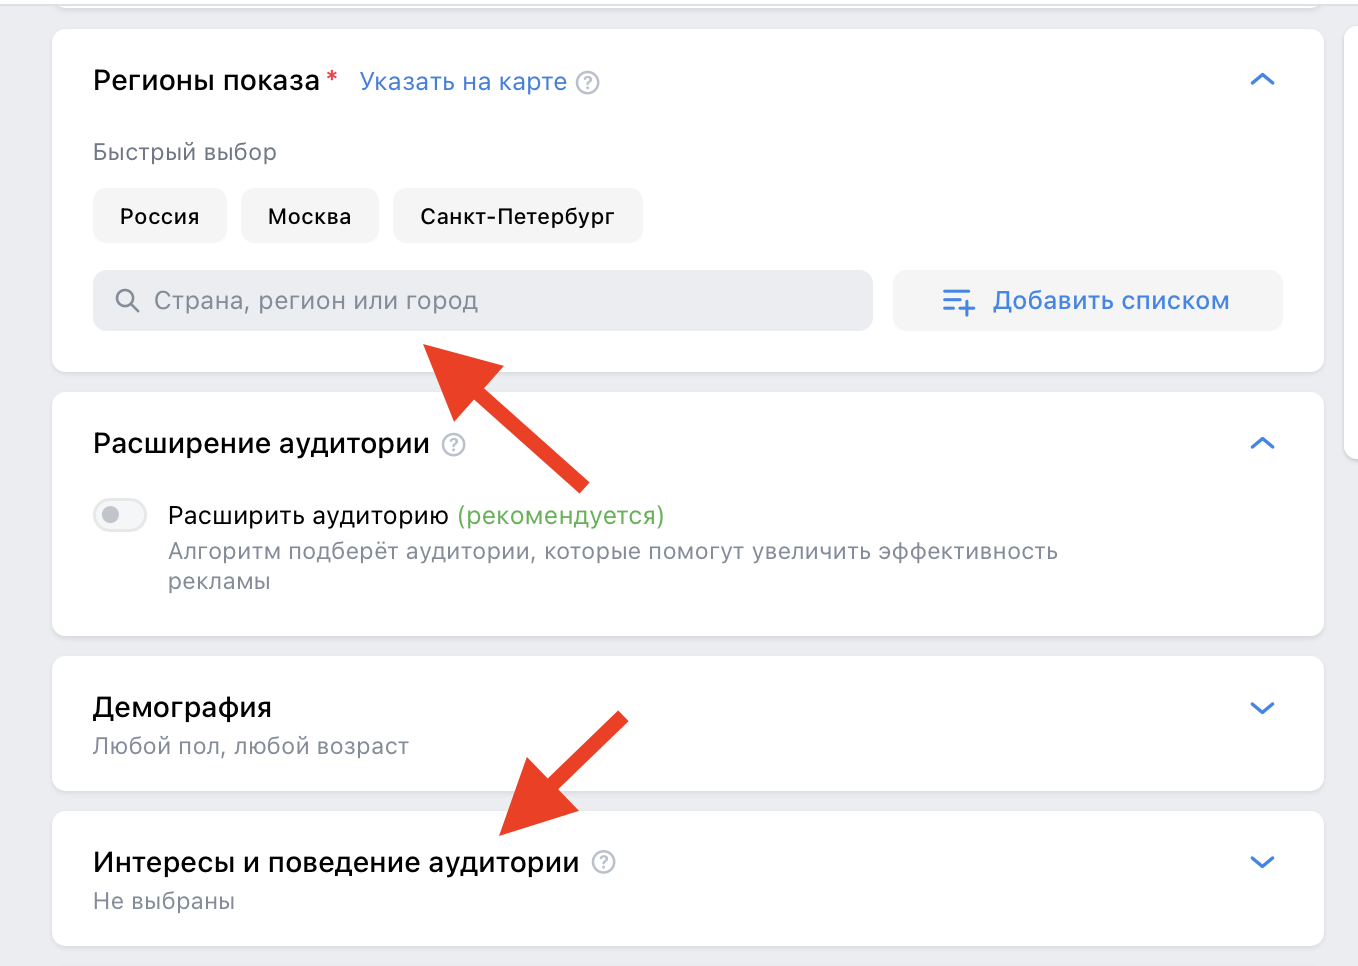Image resolution: width=1358 pixels, height=966 pixels.
Task: Open help tooltip for Расширение аудитории
Action: [453, 444]
